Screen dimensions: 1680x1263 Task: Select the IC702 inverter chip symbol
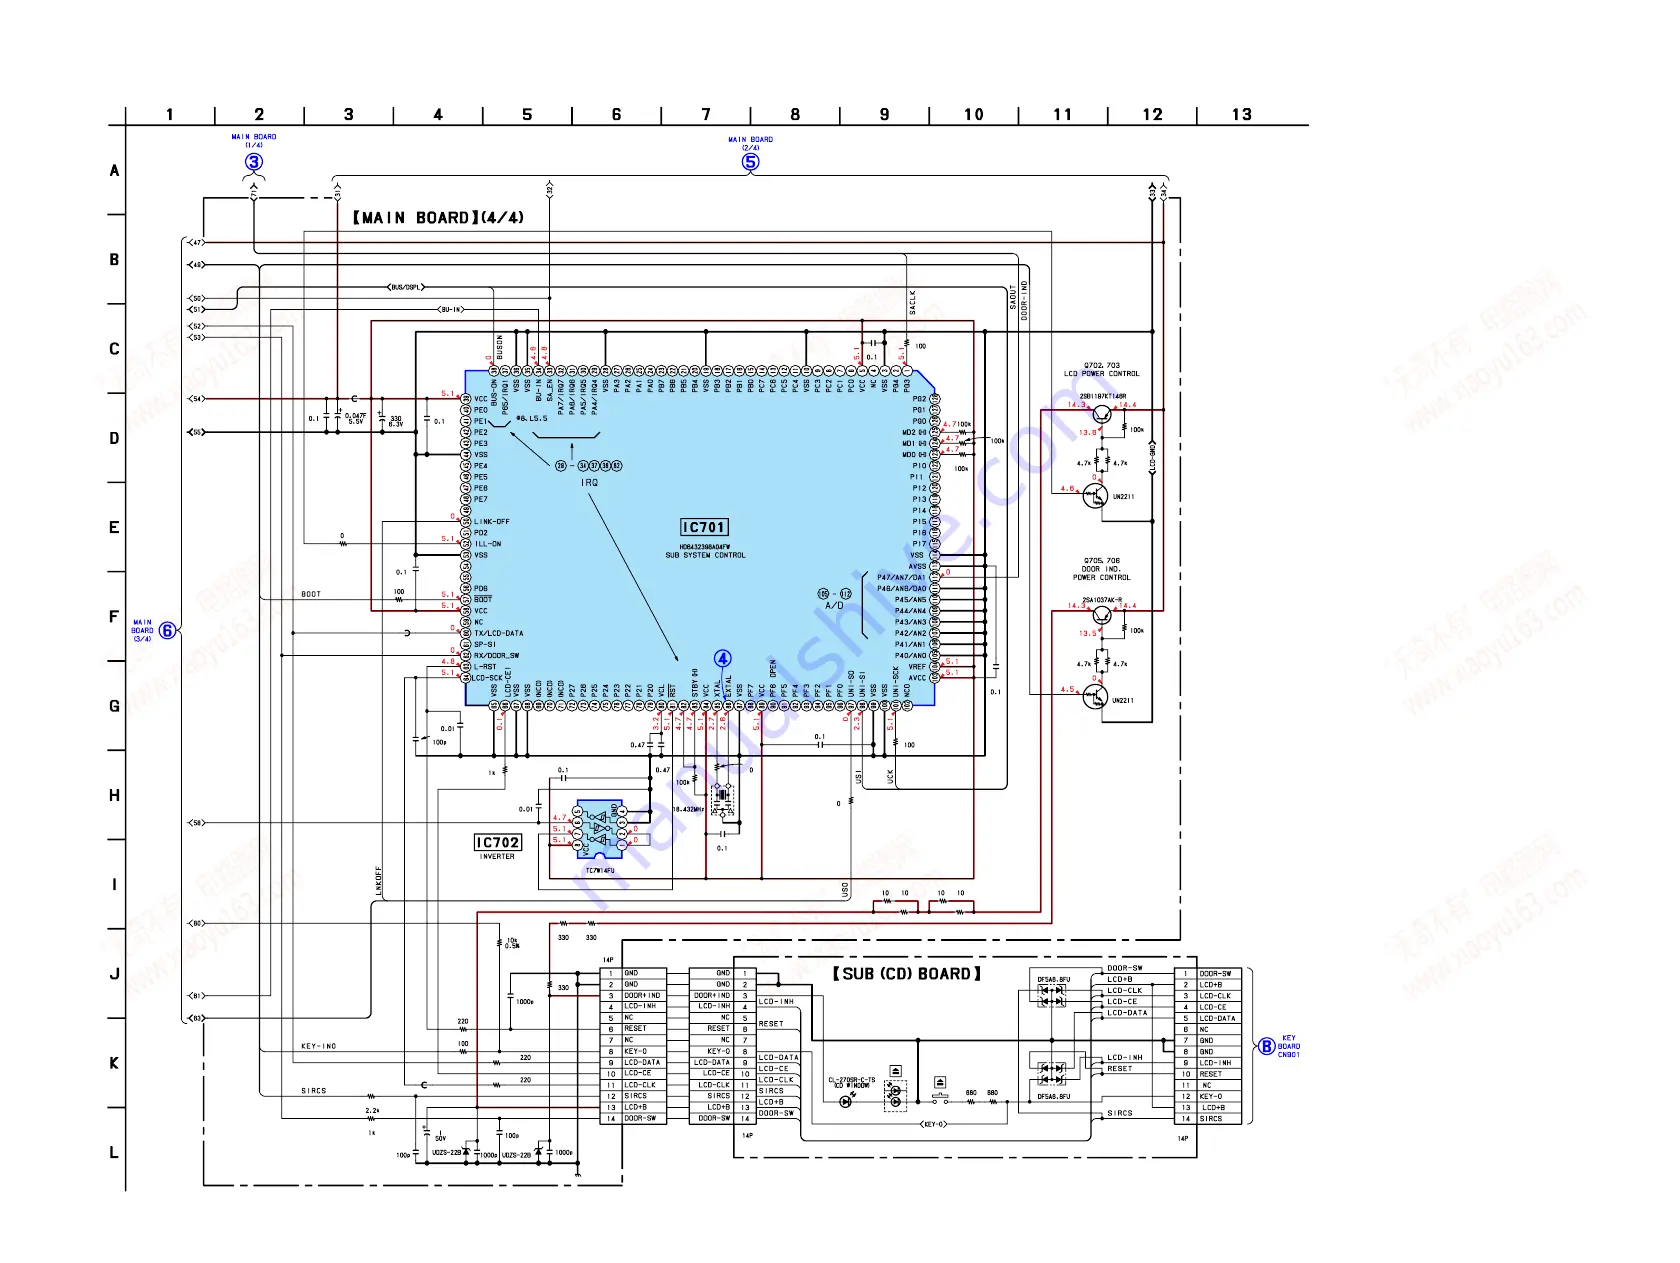coord(599,829)
